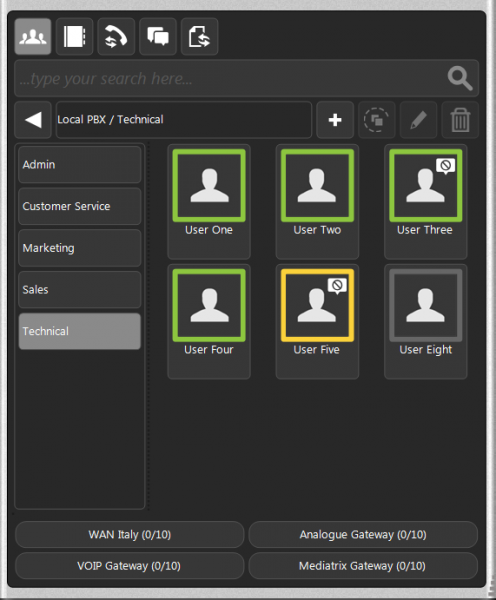Click the dashed-circle copy group icon
The width and height of the screenshot is (496, 600).
(x=377, y=120)
